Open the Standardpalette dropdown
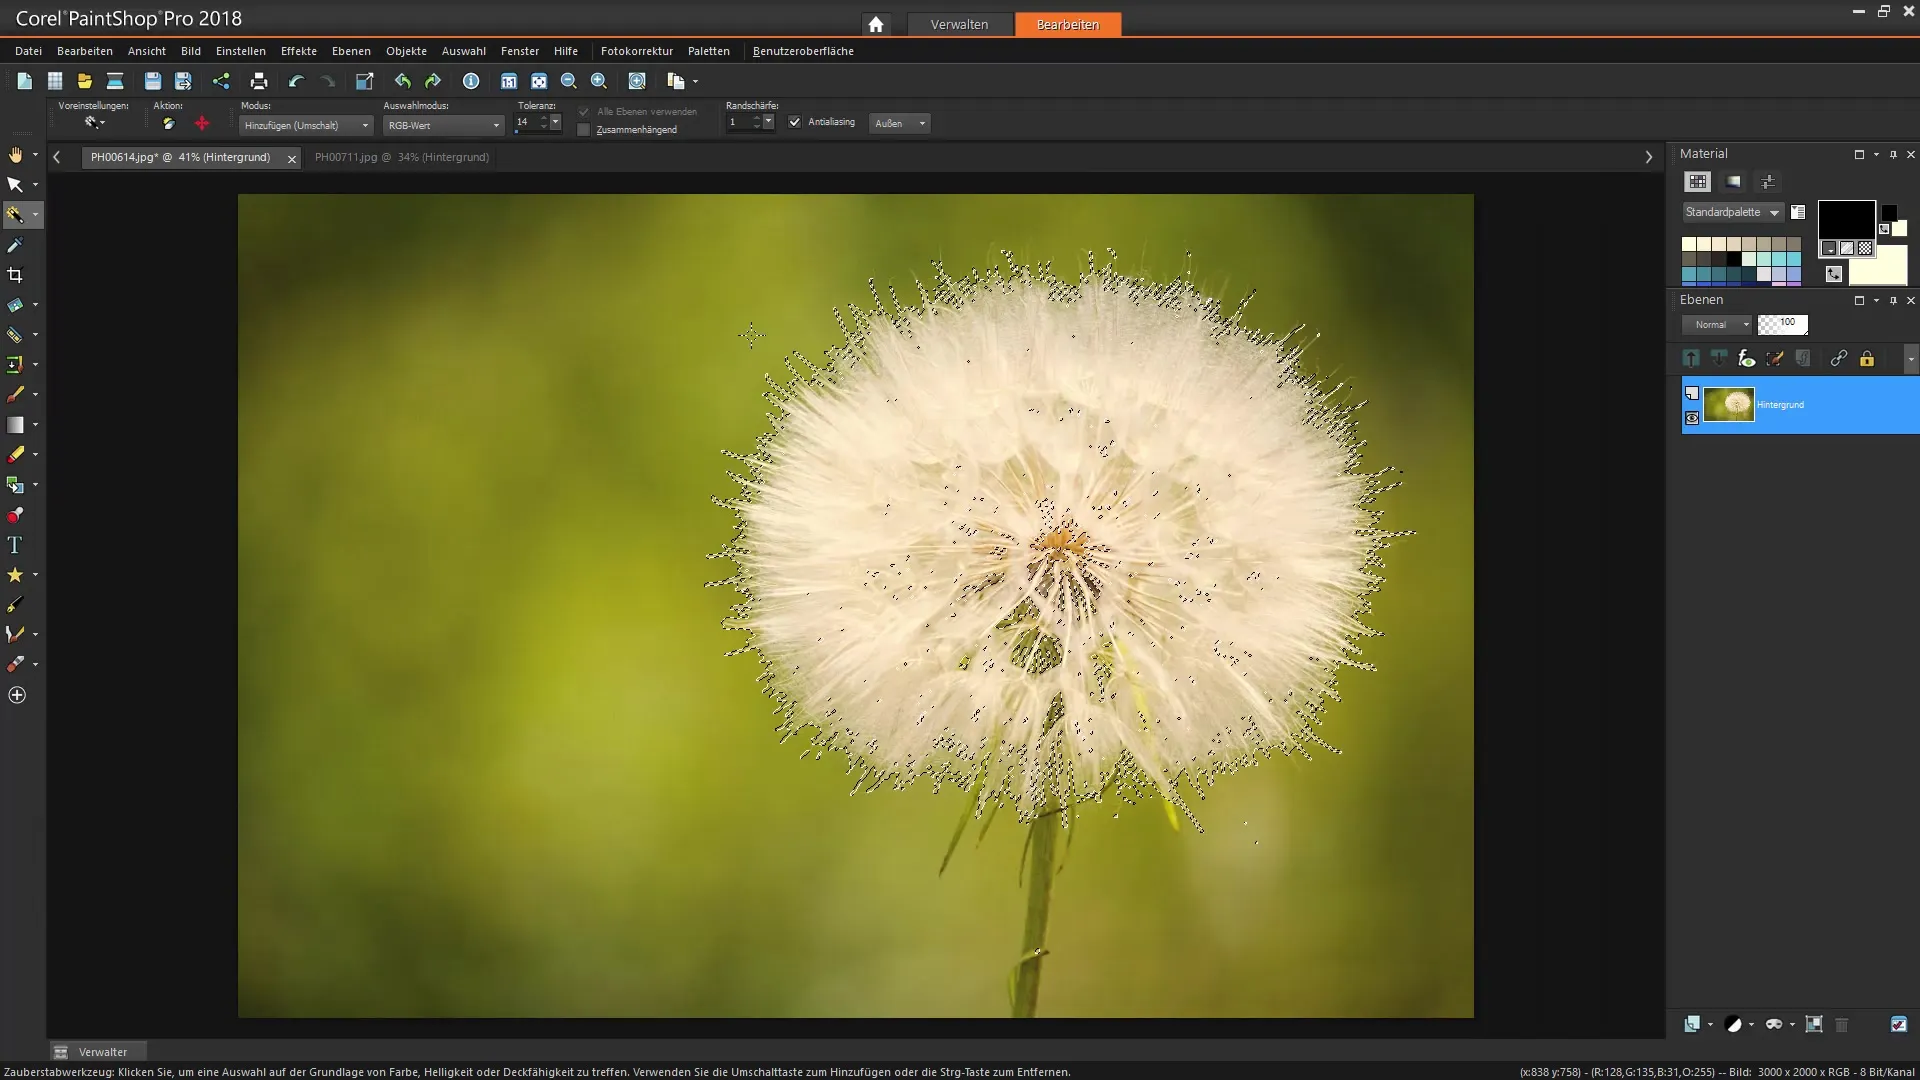 point(1732,212)
